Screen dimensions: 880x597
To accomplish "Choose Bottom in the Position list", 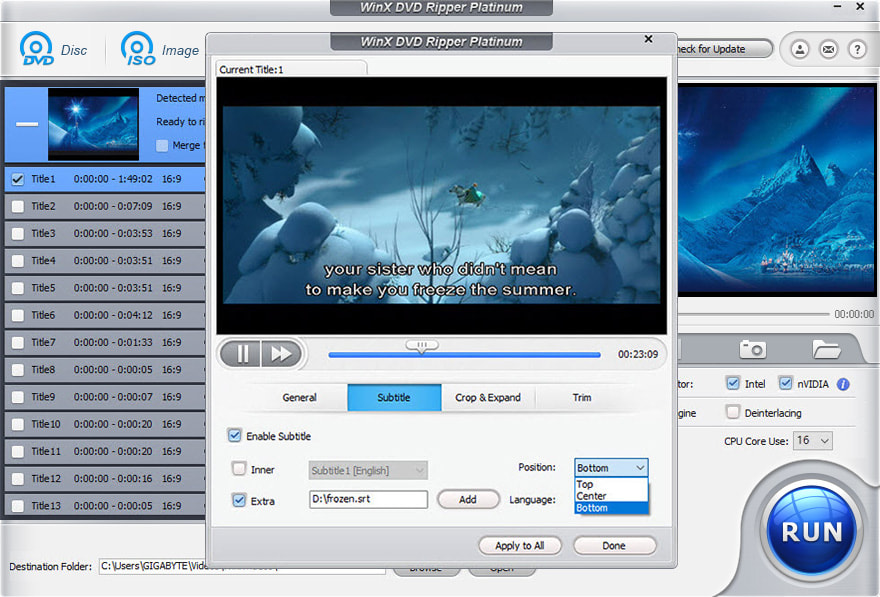I will (611, 508).
